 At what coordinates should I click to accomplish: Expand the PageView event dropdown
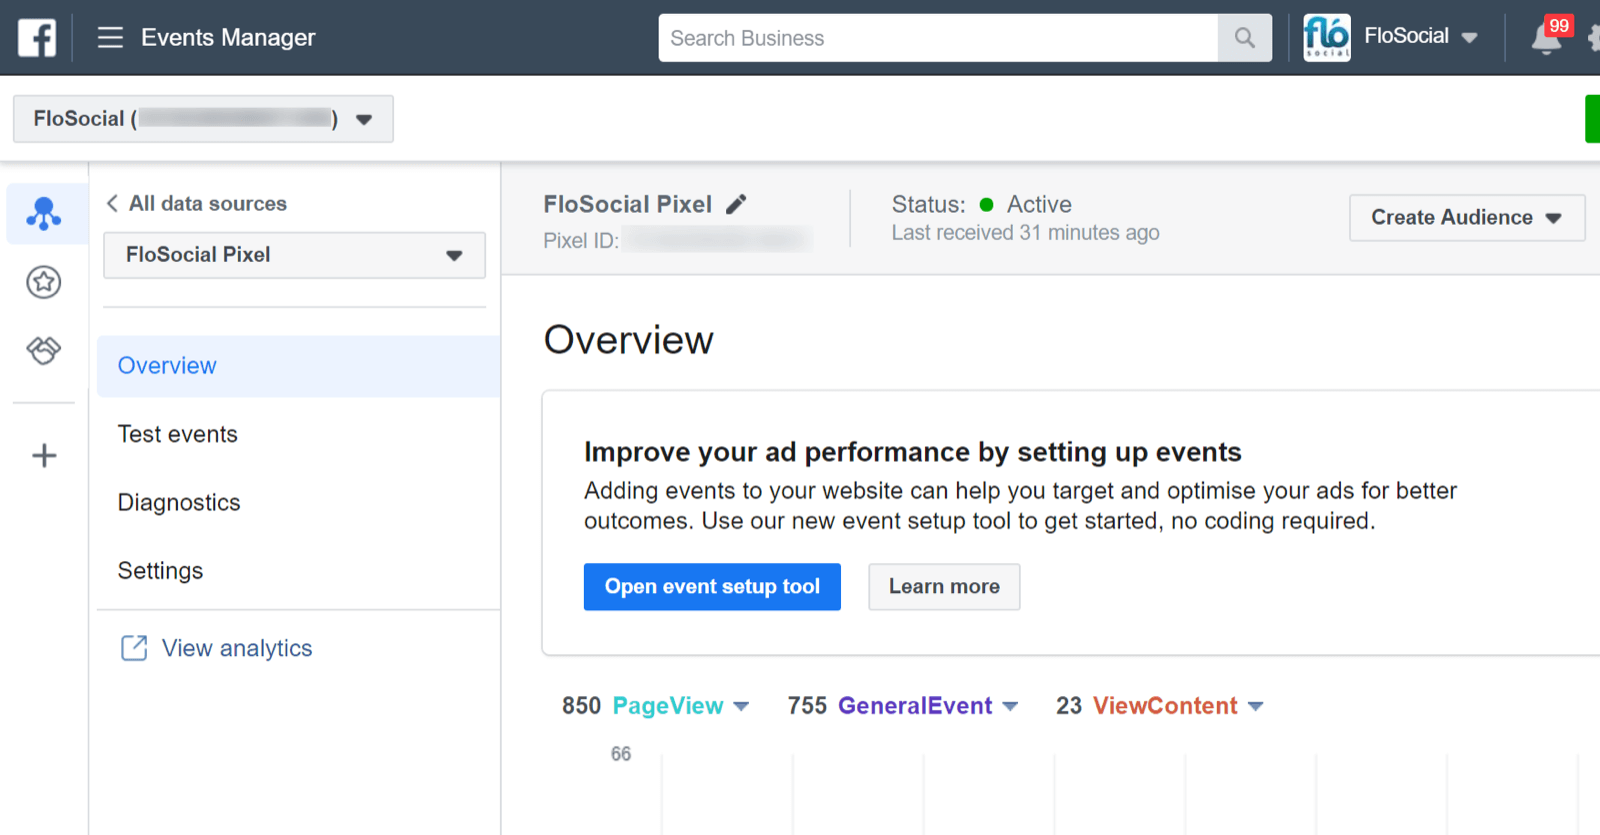pyautogui.click(x=741, y=706)
